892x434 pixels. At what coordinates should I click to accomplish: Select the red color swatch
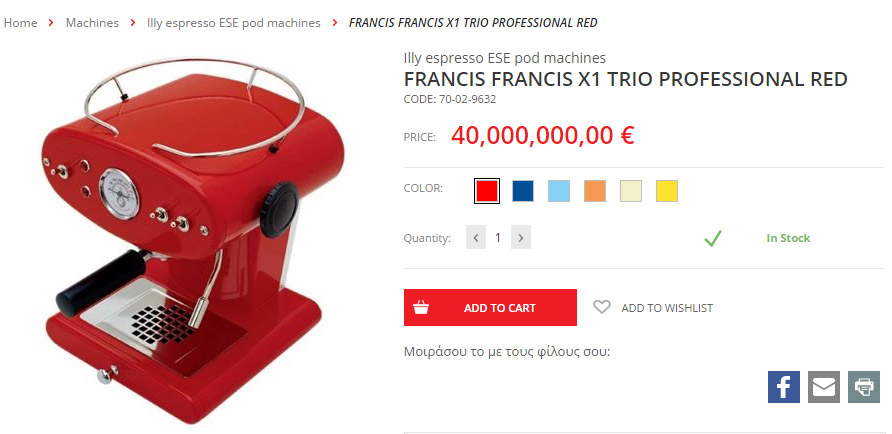[x=487, y=191]
